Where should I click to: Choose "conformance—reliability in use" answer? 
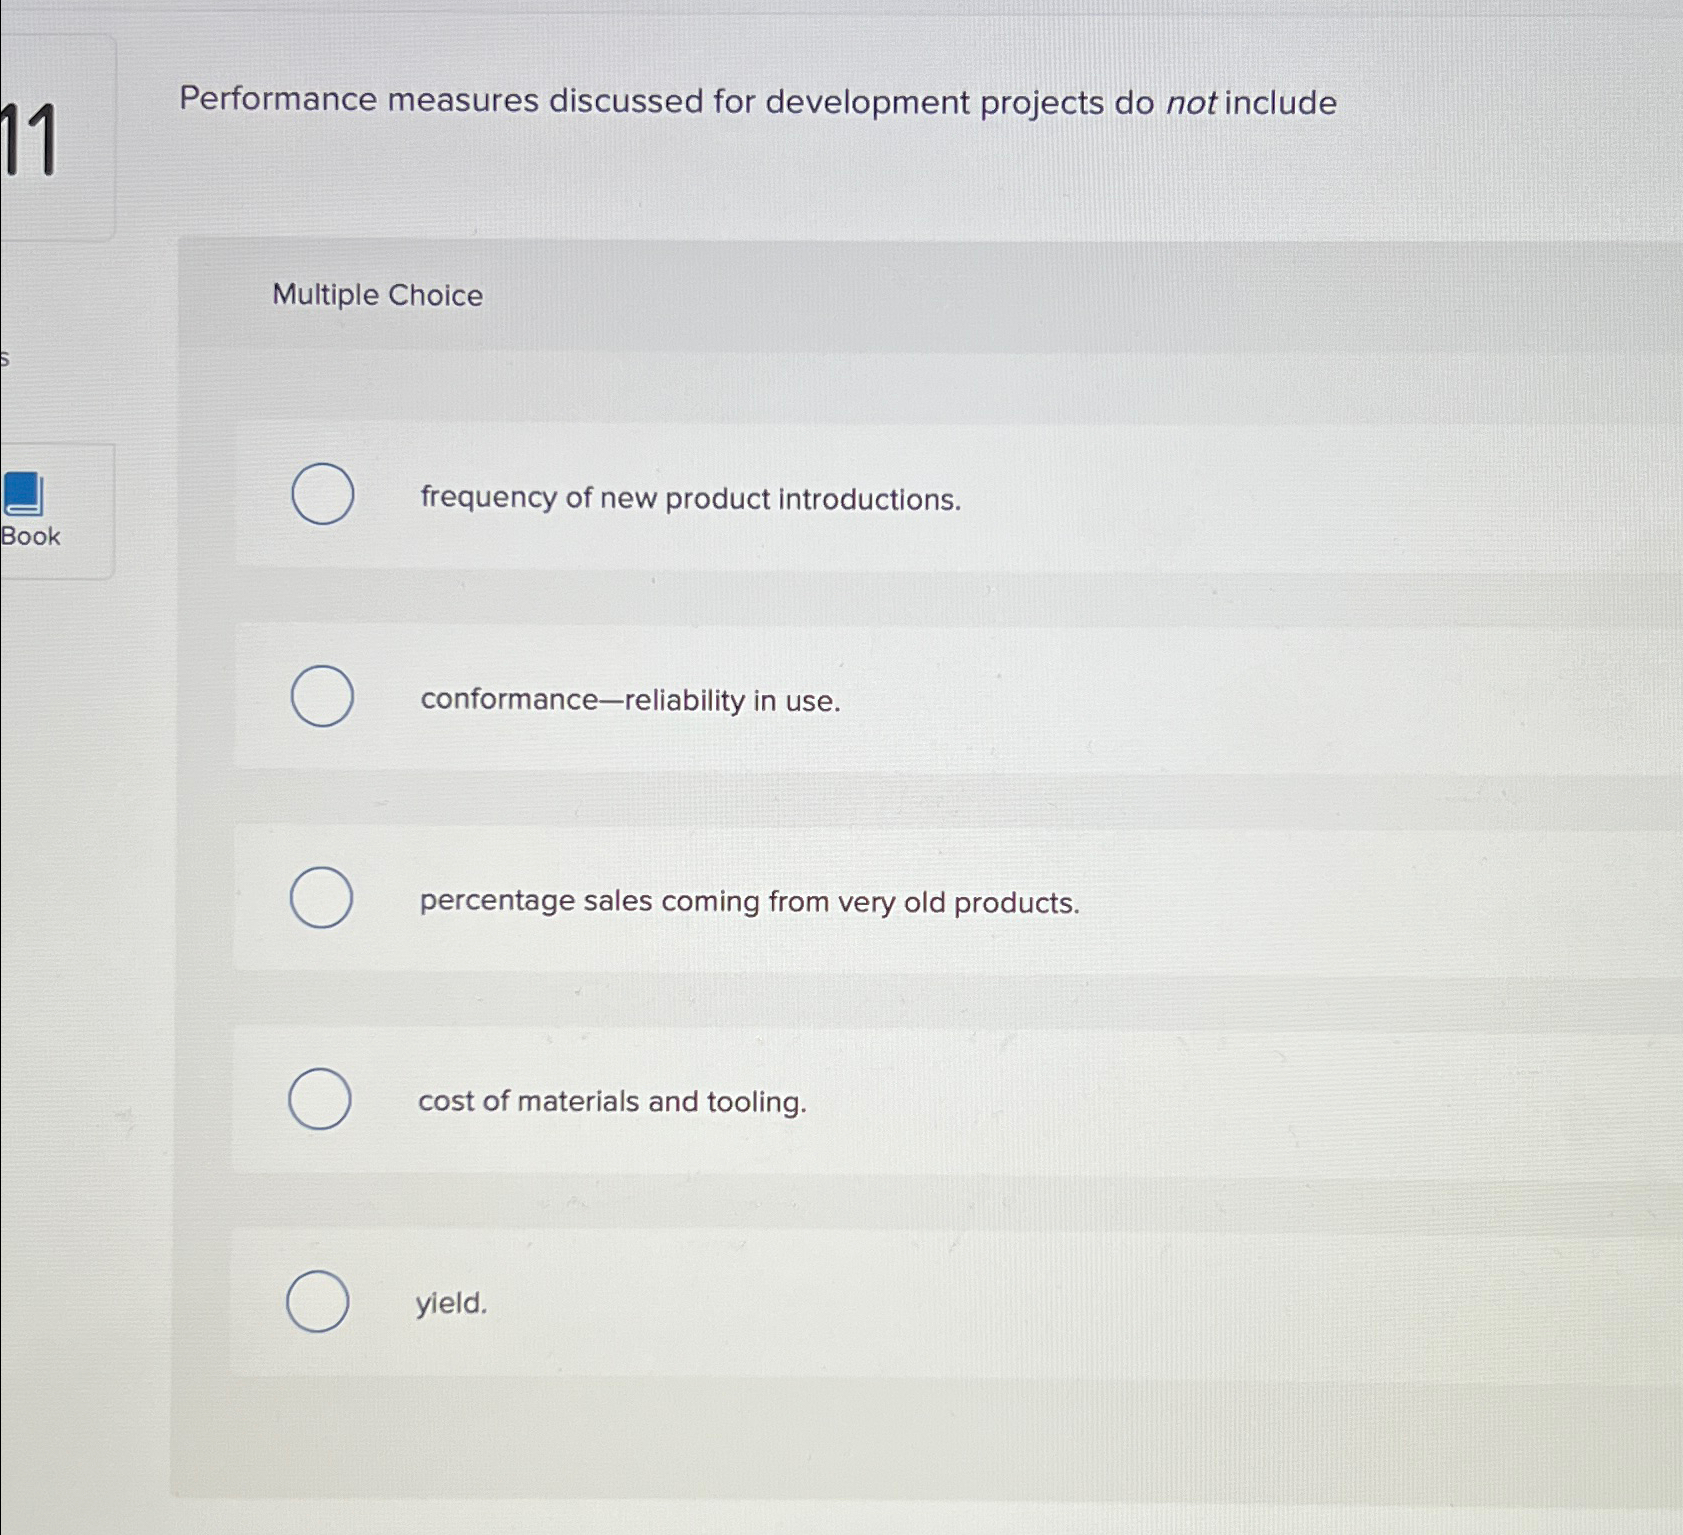pyautogui.click(x=630, y=701)
